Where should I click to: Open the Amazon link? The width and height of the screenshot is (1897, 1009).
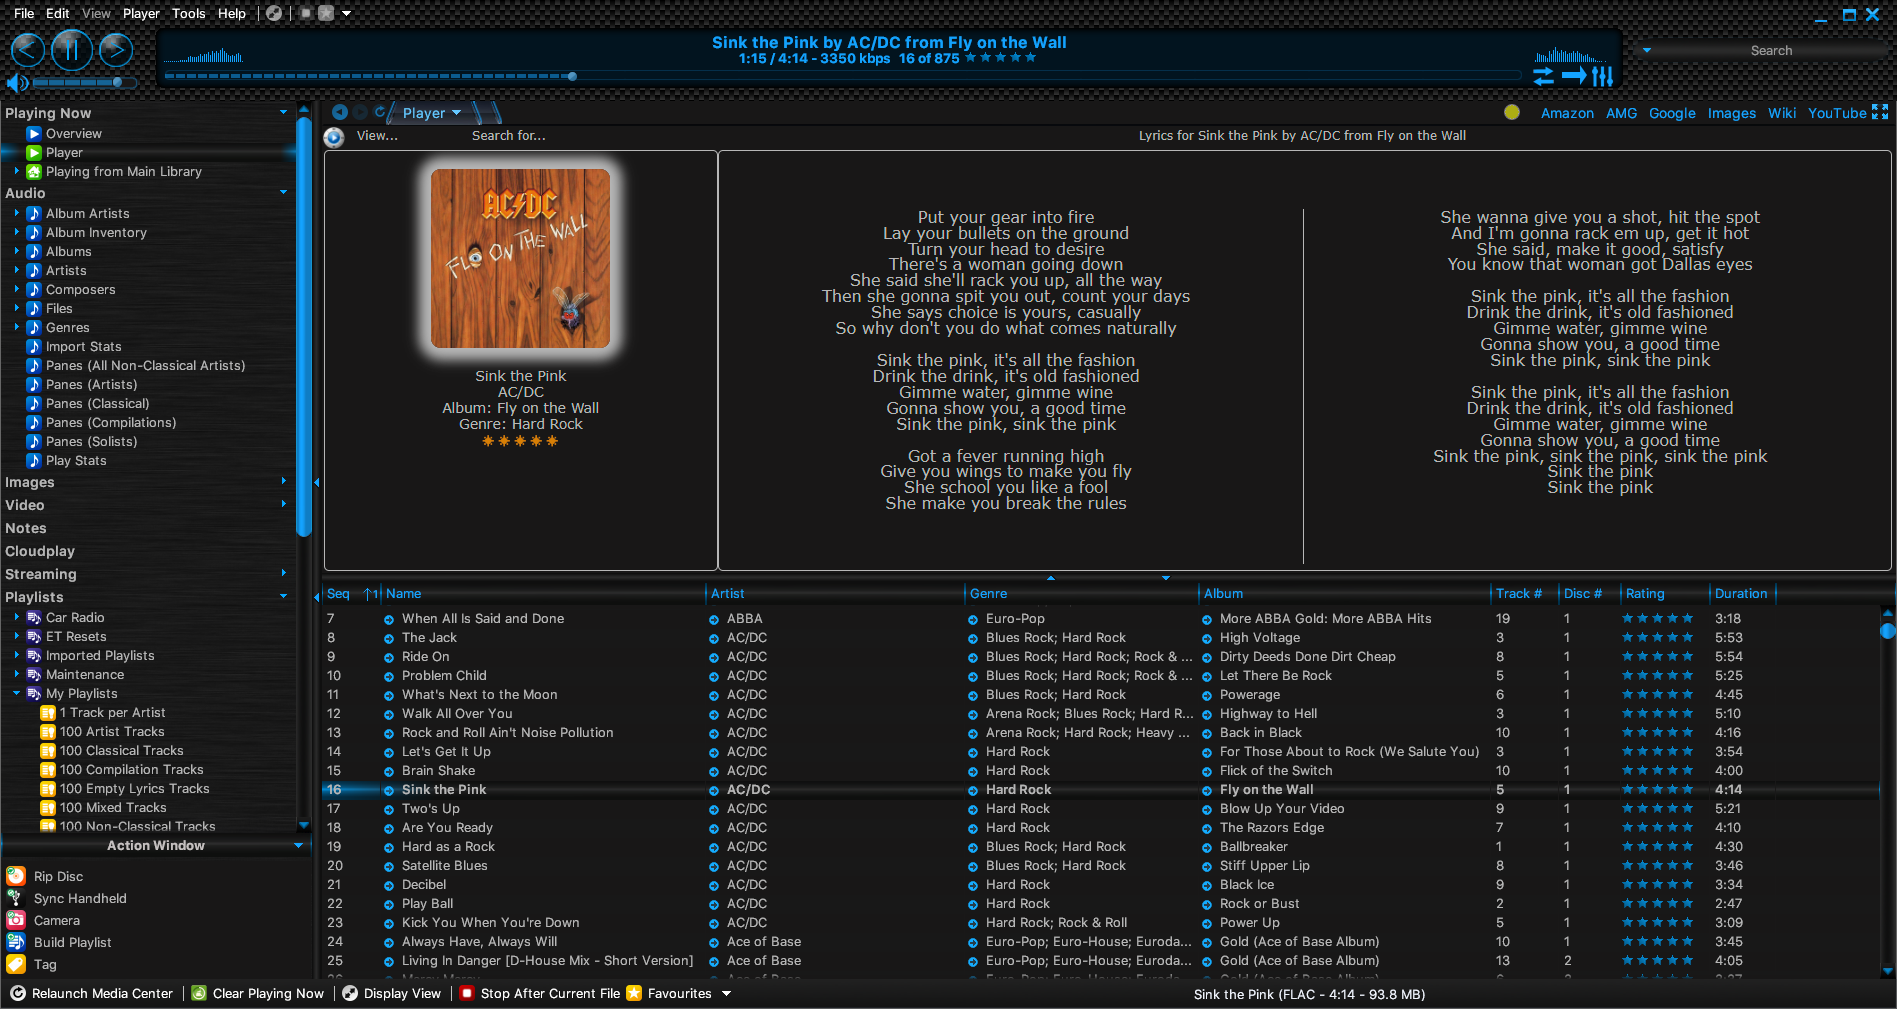click(1567, 113)
